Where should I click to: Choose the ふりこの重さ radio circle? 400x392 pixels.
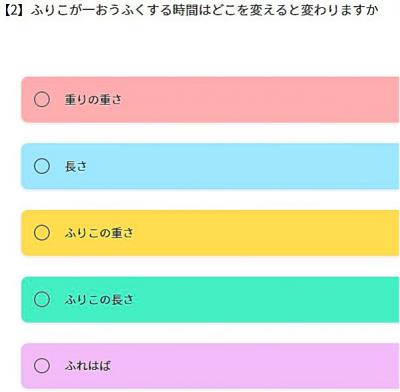42,233
